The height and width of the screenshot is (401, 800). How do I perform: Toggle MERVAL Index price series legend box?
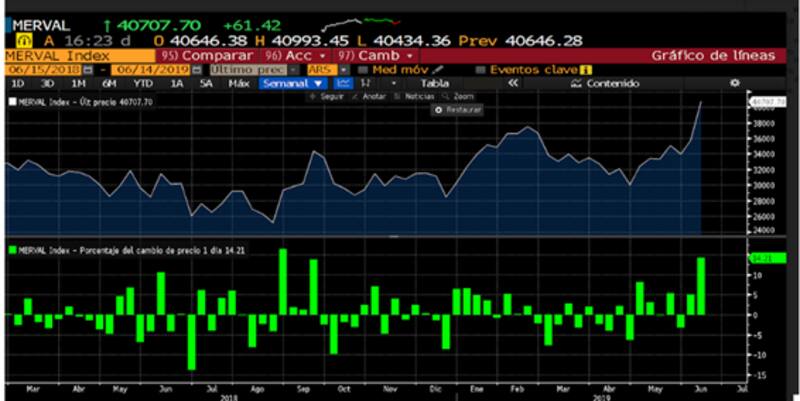pos(12,103)
